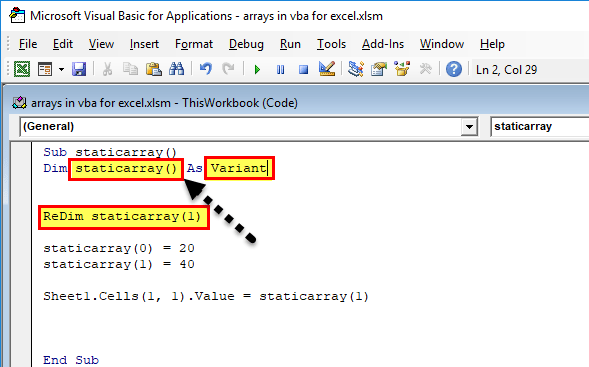Click the Copy icon
The height and width of the screenshot is (367, 589).
tap(130, 69)
